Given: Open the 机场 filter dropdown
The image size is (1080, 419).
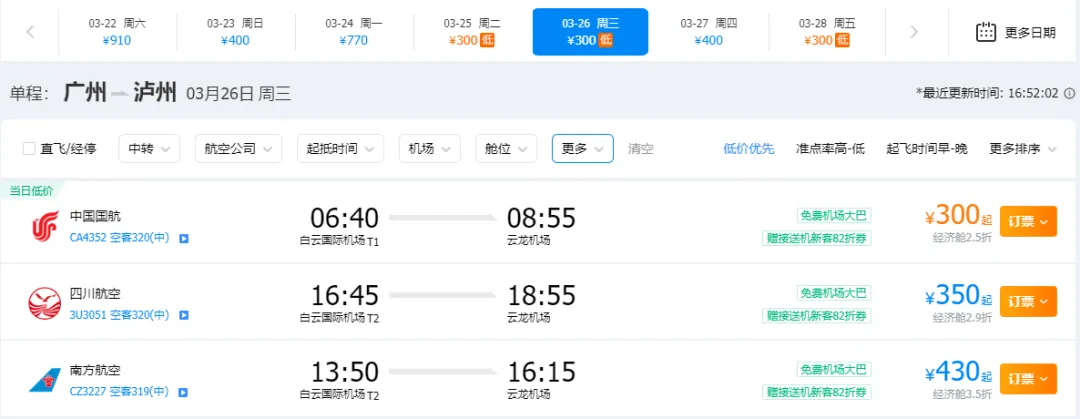Looking at the screenshot, I should coord(430,148).
